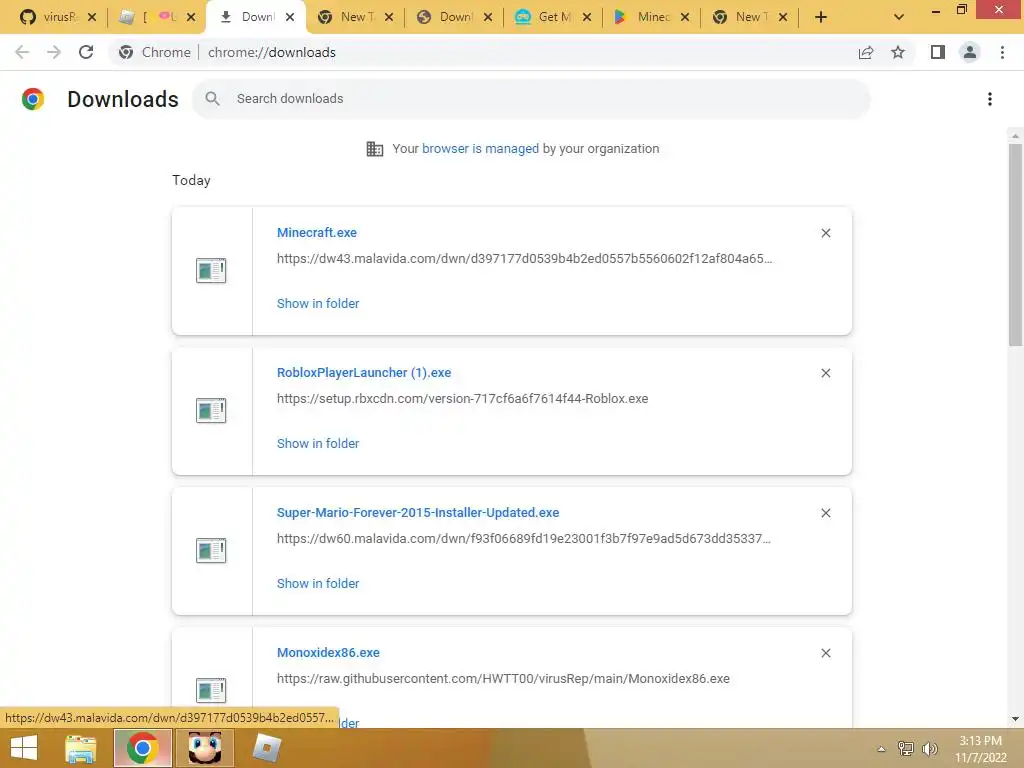This screenshot has height=768, width=1024.
Task: Click the browser back arrow
Action: pos(22,52)
